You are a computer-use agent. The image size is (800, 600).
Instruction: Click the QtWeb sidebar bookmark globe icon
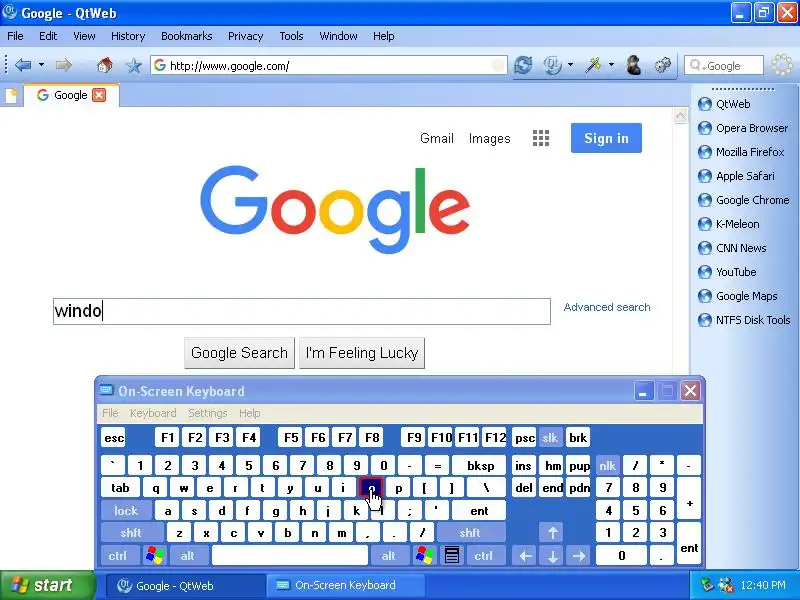[705, 104]
